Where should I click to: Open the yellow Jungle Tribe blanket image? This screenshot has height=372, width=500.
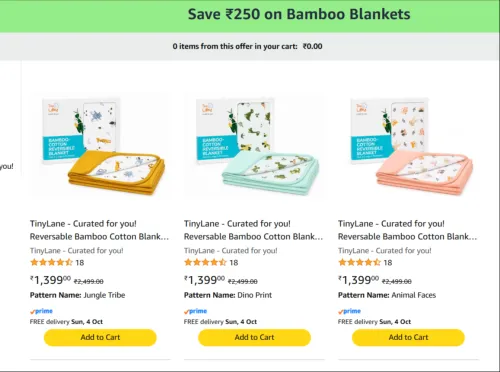102,146
